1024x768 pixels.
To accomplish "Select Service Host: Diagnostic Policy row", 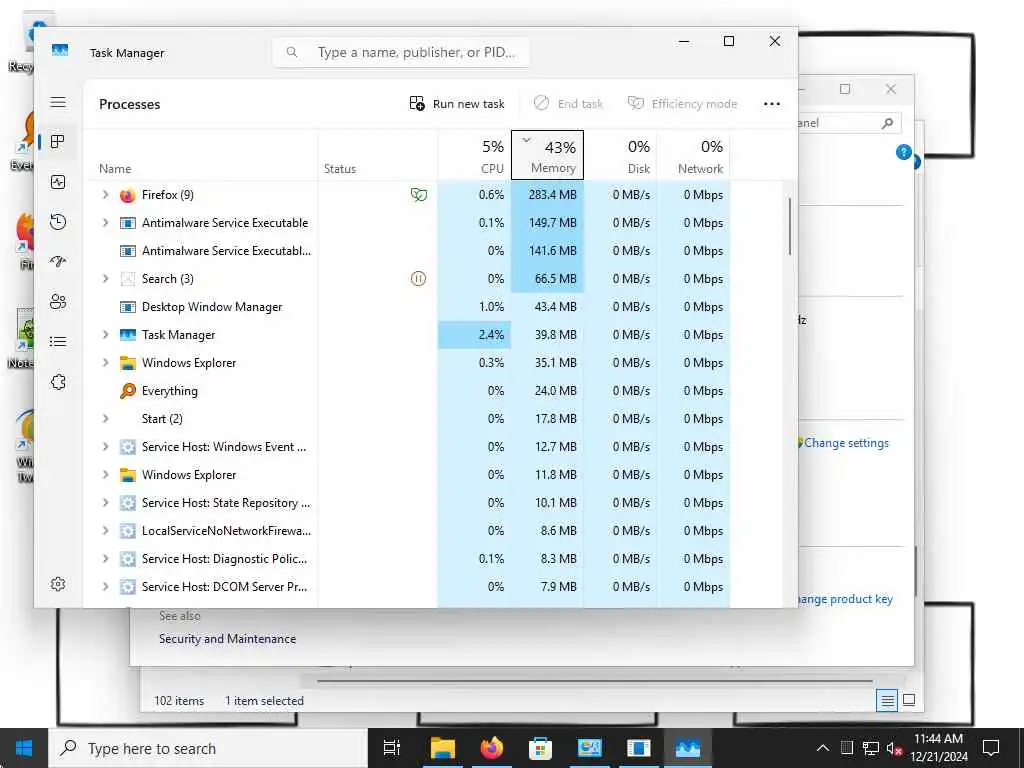I will click(407, 559).
